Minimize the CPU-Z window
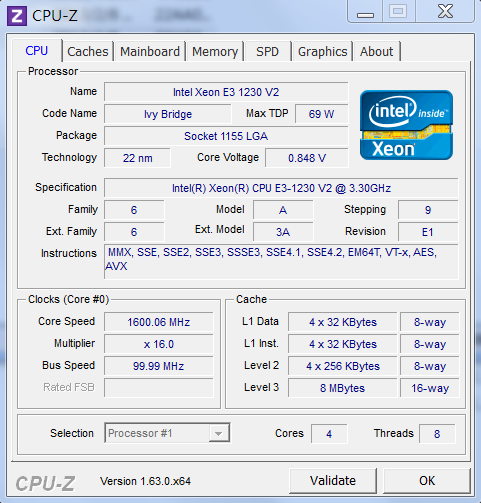This screenshot has width=481, height=503. [x=365, y=13]
